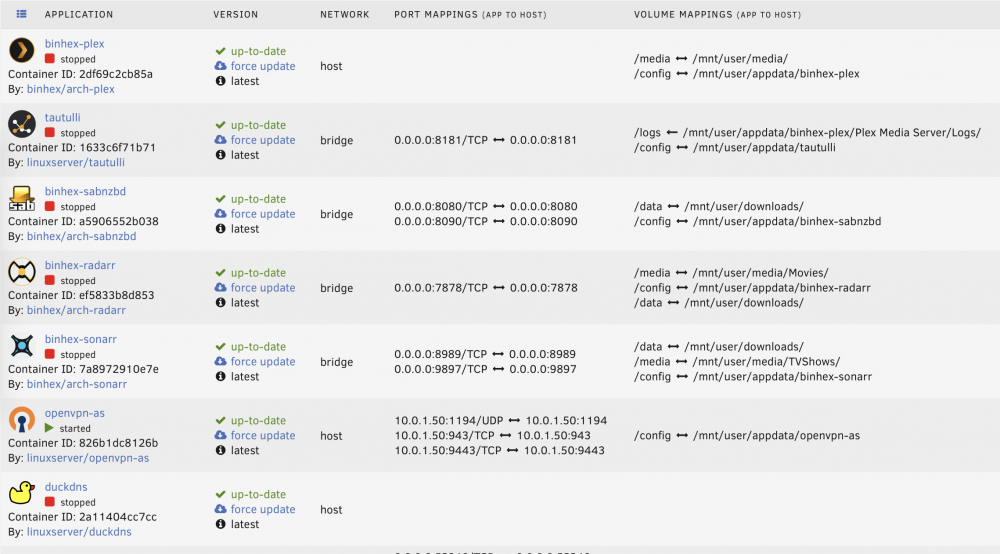
Task: Click the Version column header
Action: tap(236, 14)
